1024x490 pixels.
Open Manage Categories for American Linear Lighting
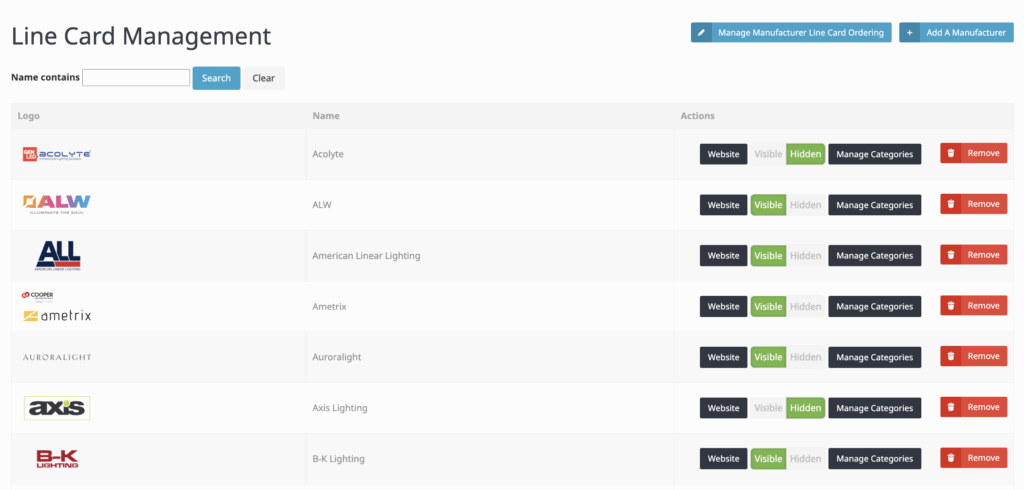[874, 256]
